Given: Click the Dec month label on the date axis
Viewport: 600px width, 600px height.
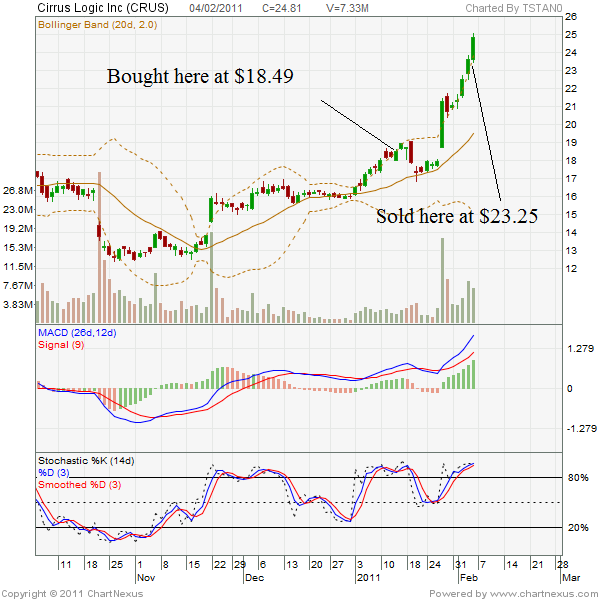Looking at the screenshot, I should point(254,577).
